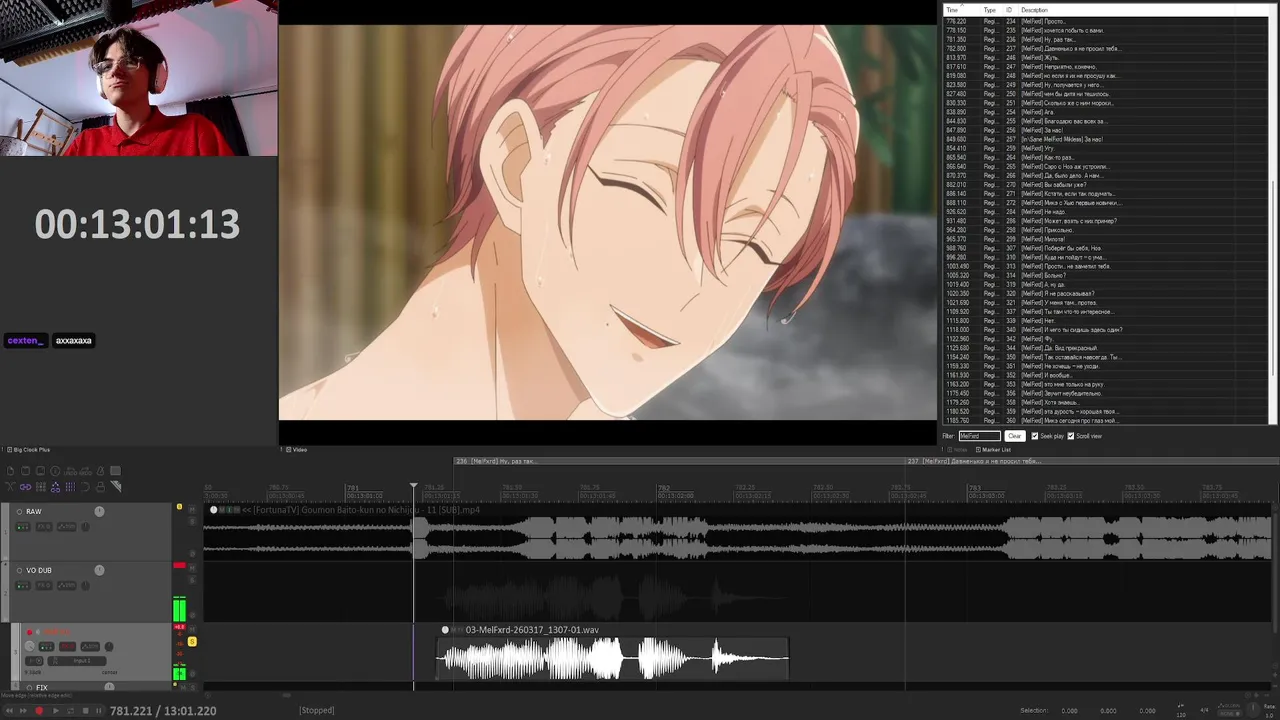The width and height of the screenshot is (1280, 720).
Task: Open FX chain on RAW track
Action: tap(43, 527)
